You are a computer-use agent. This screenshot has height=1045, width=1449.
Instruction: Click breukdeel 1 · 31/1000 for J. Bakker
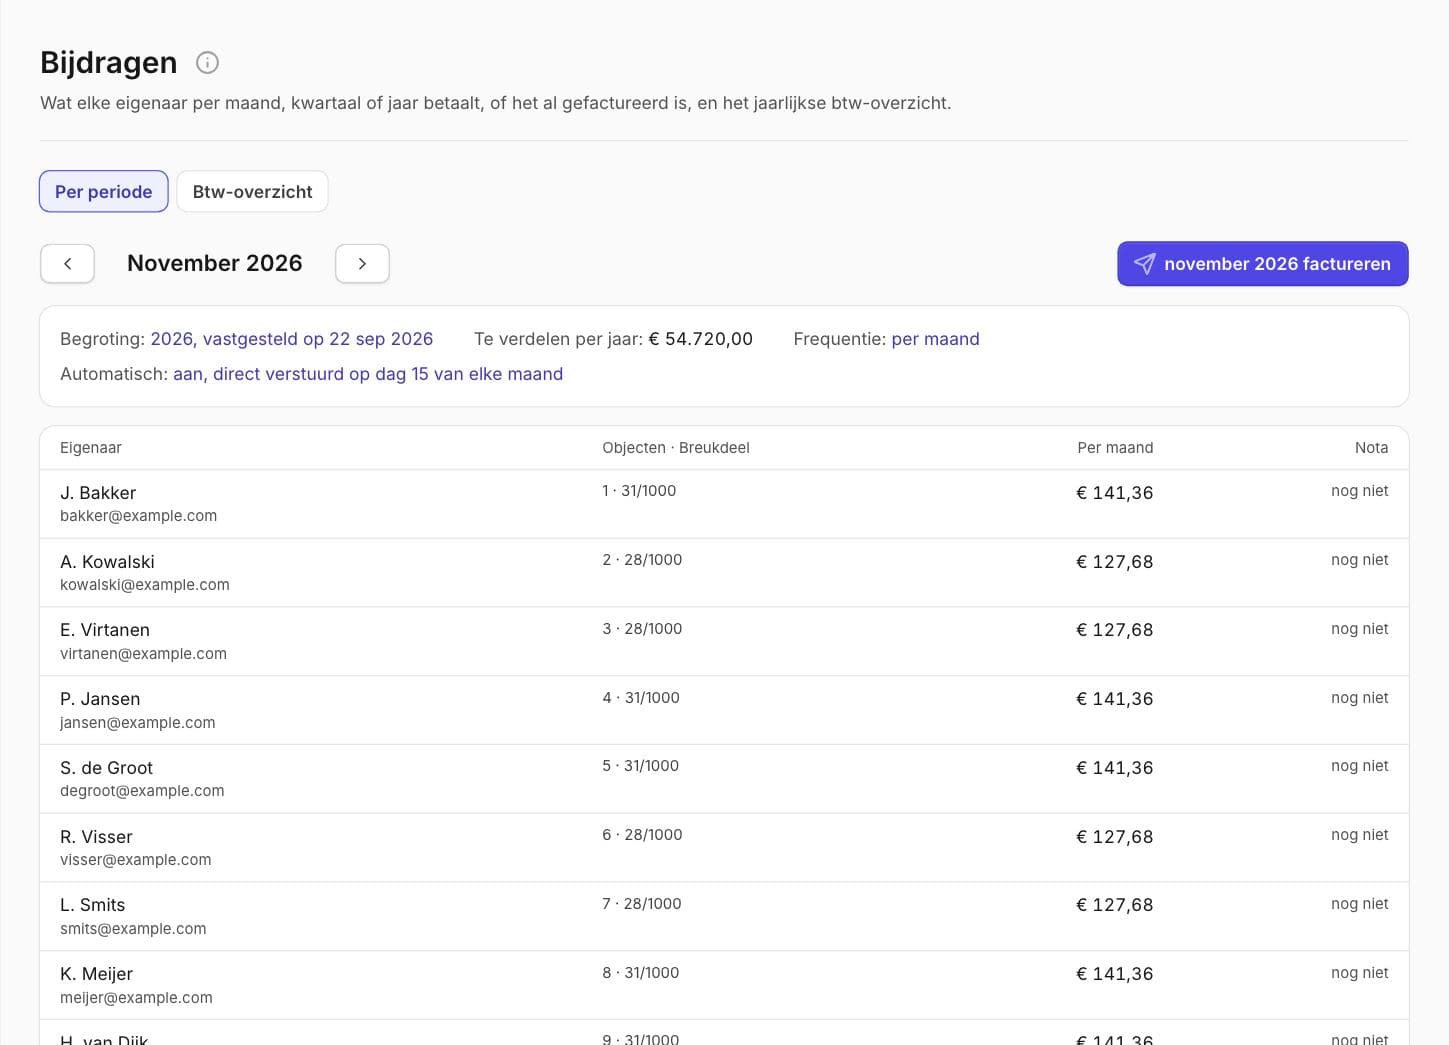click(639, 491)
